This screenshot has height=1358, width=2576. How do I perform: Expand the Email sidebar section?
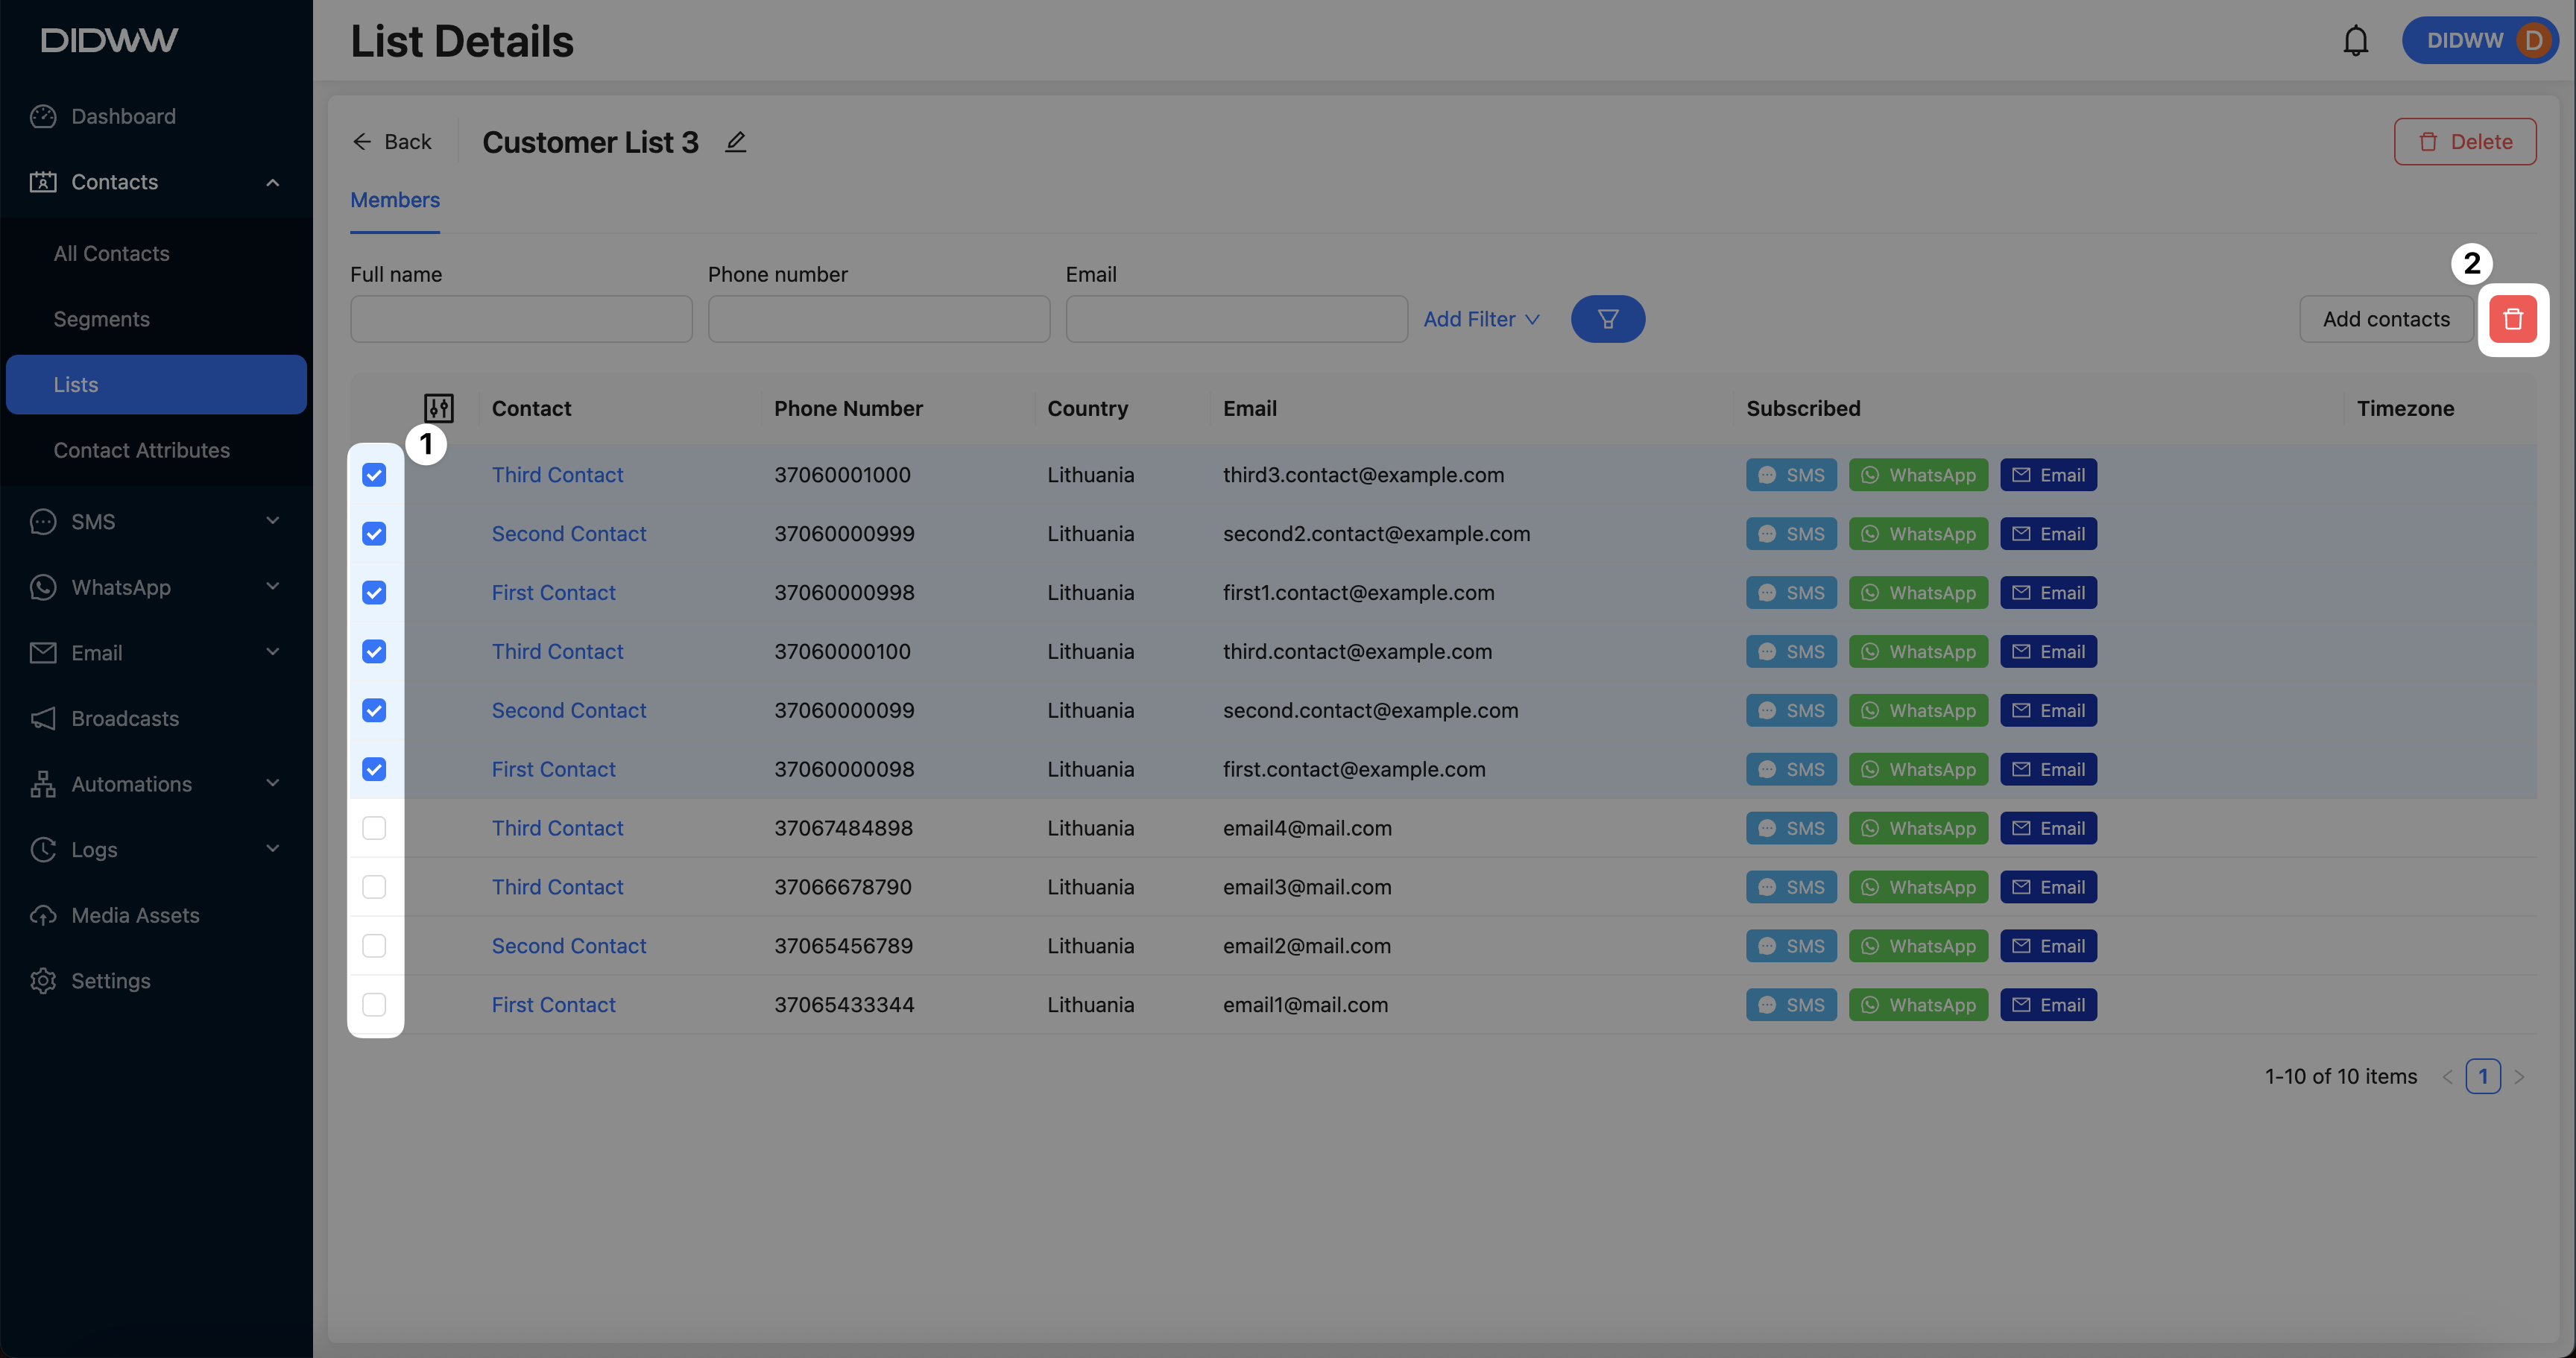click(x=156, y=653)
